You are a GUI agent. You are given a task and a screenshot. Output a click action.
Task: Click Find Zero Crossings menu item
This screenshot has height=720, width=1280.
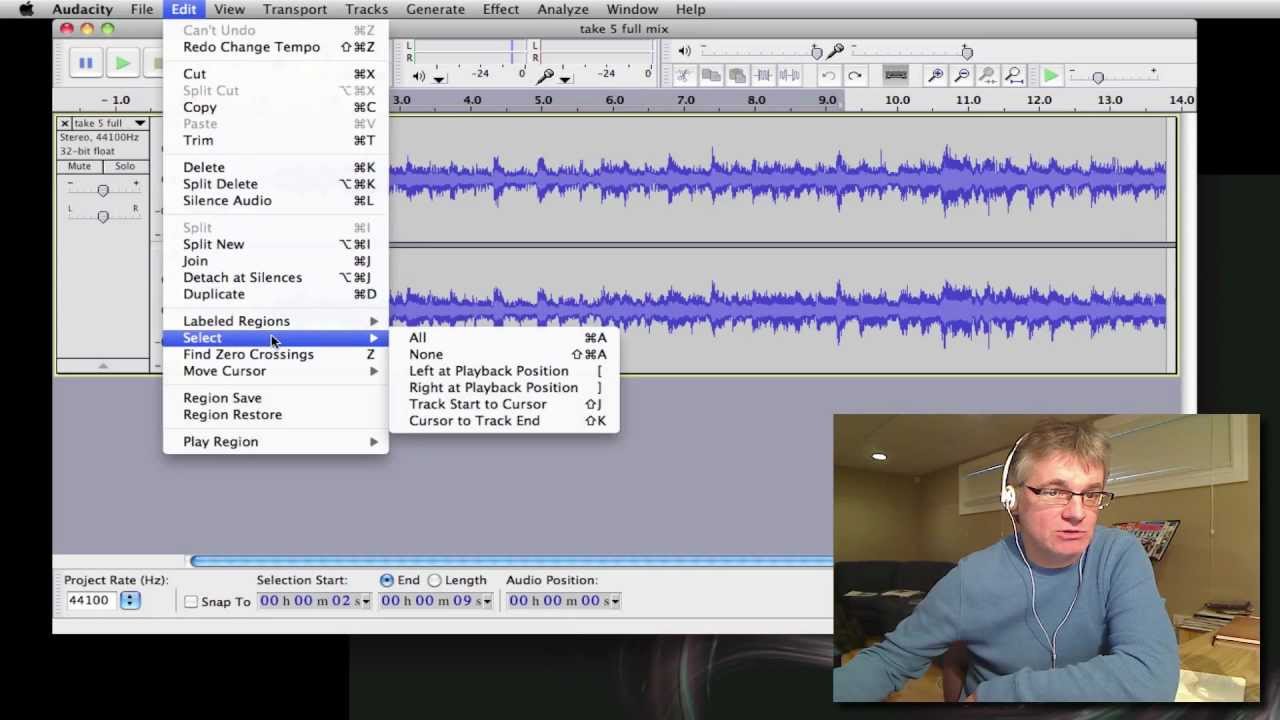(248, 354)
